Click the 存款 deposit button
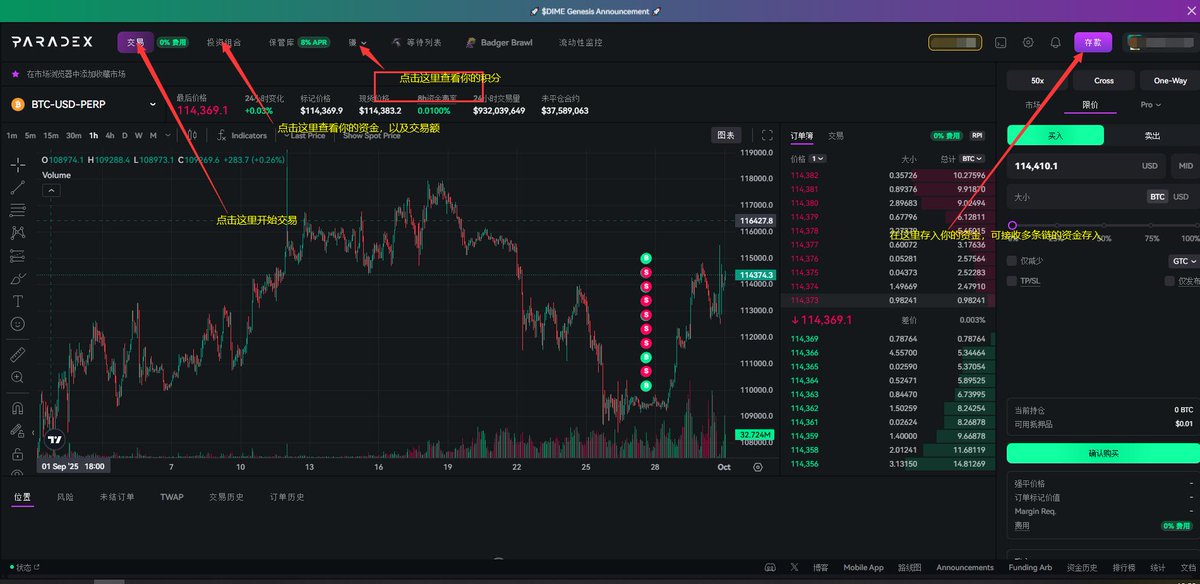 1093,43
